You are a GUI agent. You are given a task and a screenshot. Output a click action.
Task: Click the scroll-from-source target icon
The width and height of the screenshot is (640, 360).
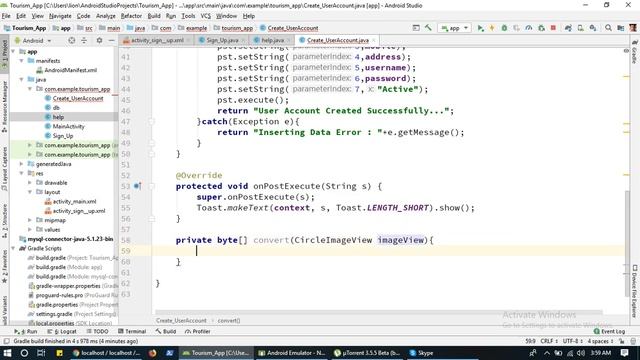point(71,40)
